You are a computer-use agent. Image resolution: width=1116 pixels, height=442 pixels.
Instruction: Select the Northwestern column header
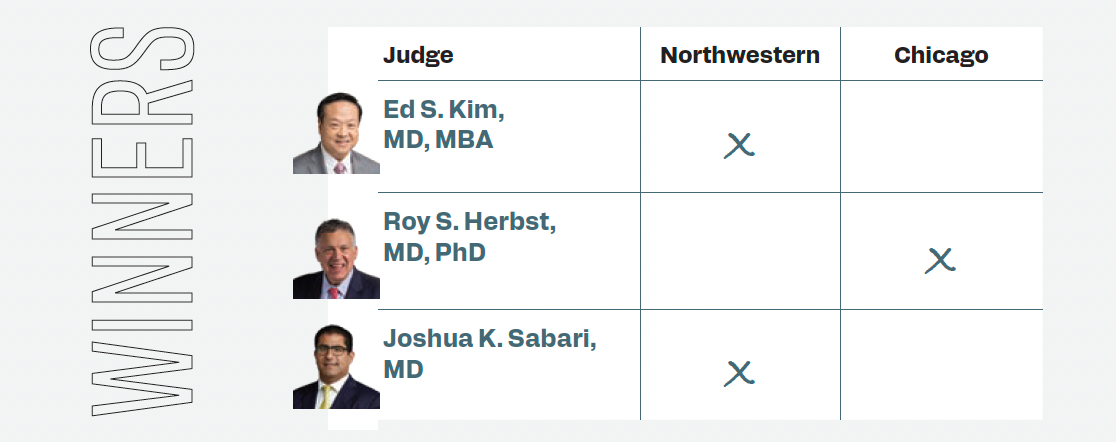tap(740, 55)
